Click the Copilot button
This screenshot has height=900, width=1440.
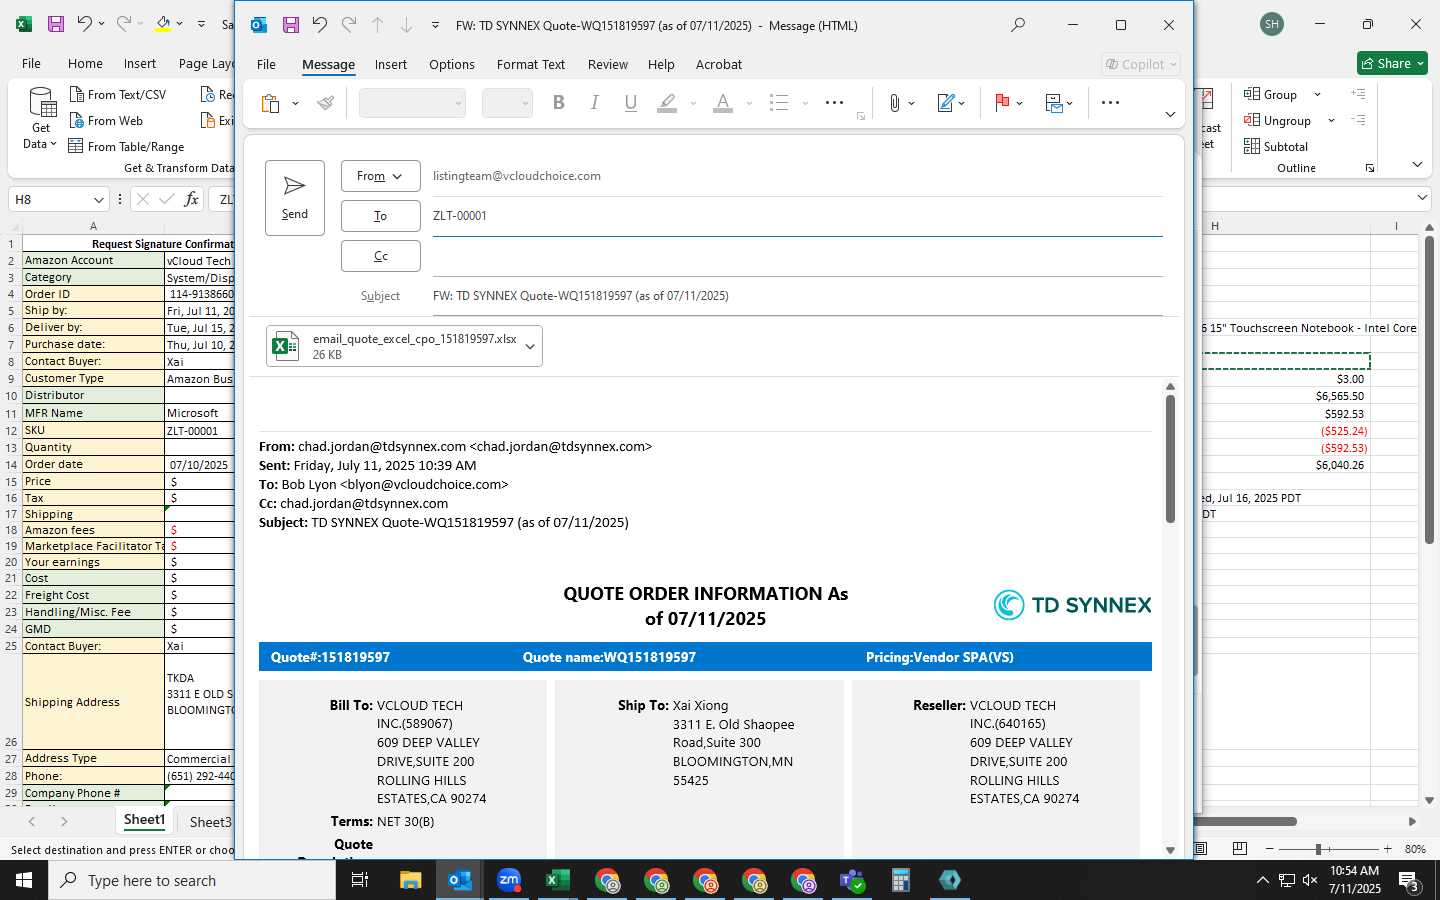[1141, 64]
